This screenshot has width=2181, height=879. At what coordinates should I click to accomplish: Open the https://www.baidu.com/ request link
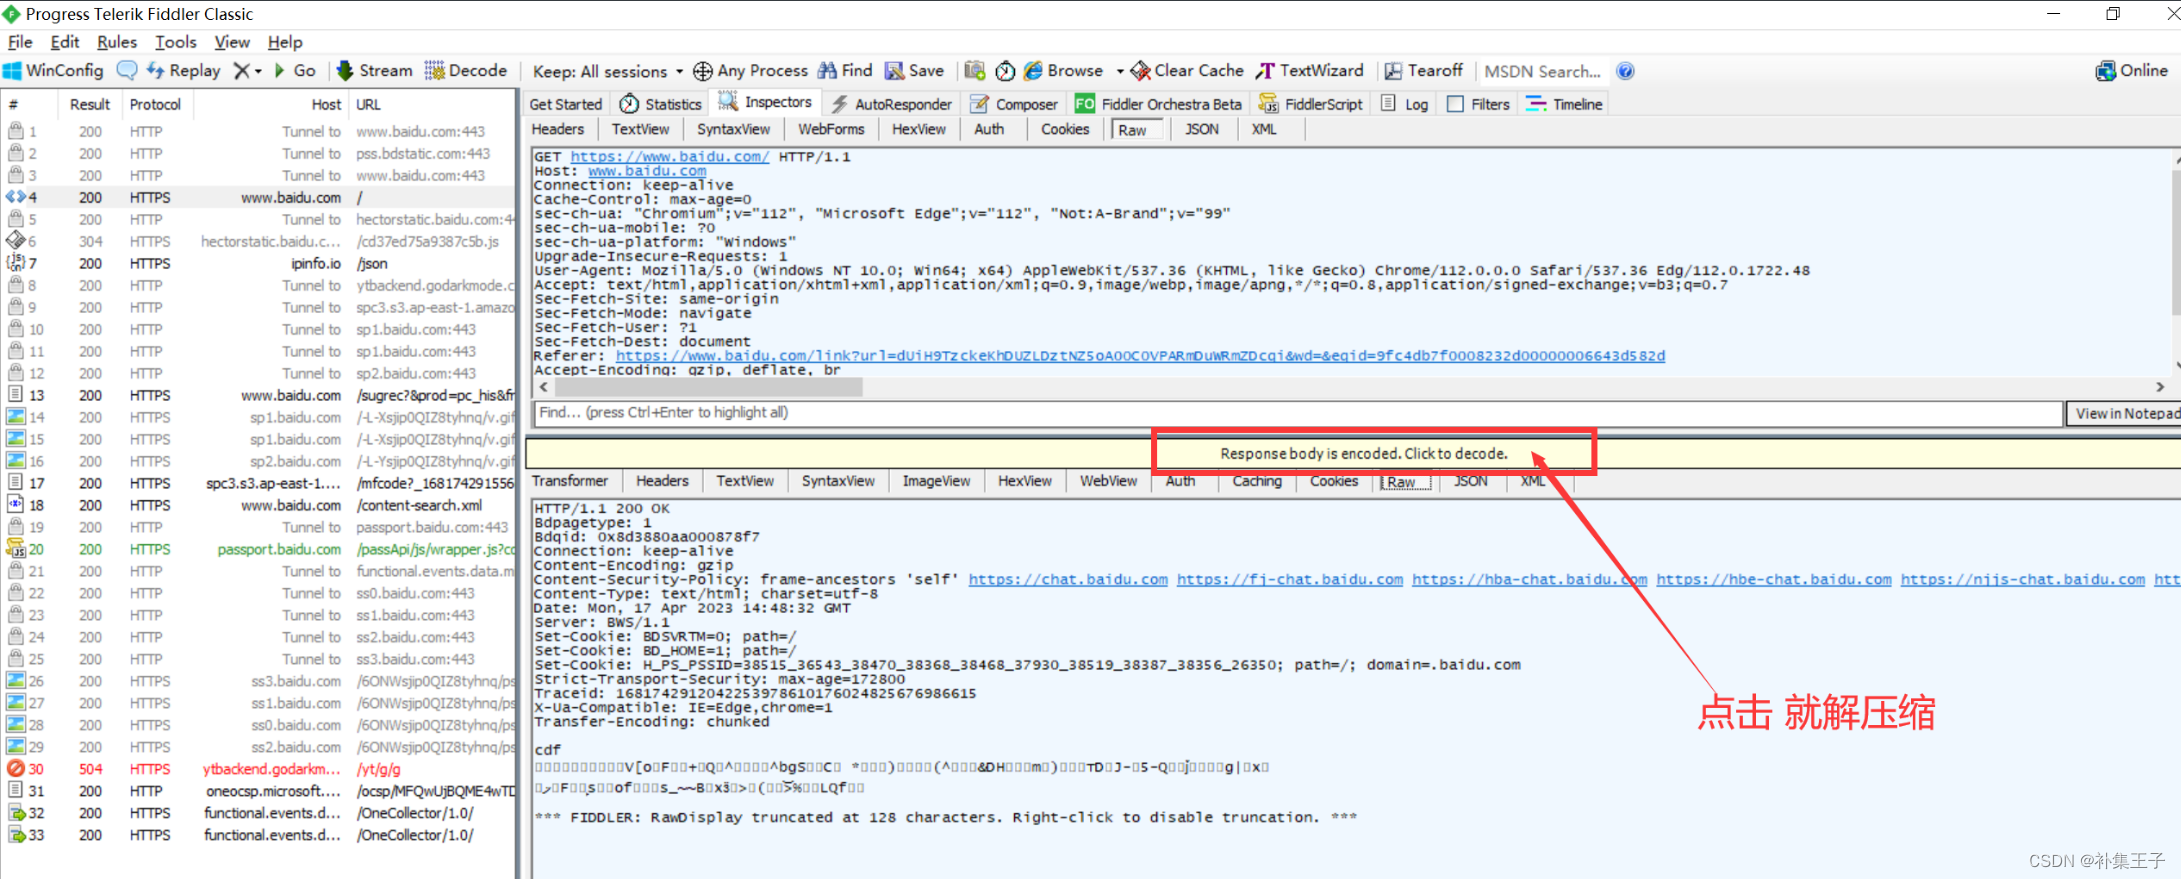pos(670,157)
